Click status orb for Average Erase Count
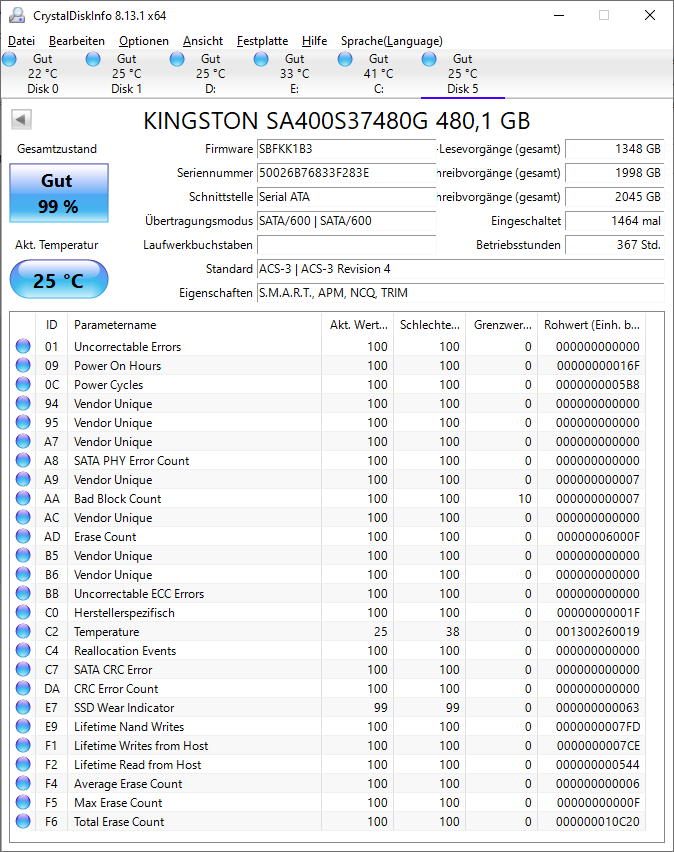The width and height of the screenshot is (674, 852). 23,784
